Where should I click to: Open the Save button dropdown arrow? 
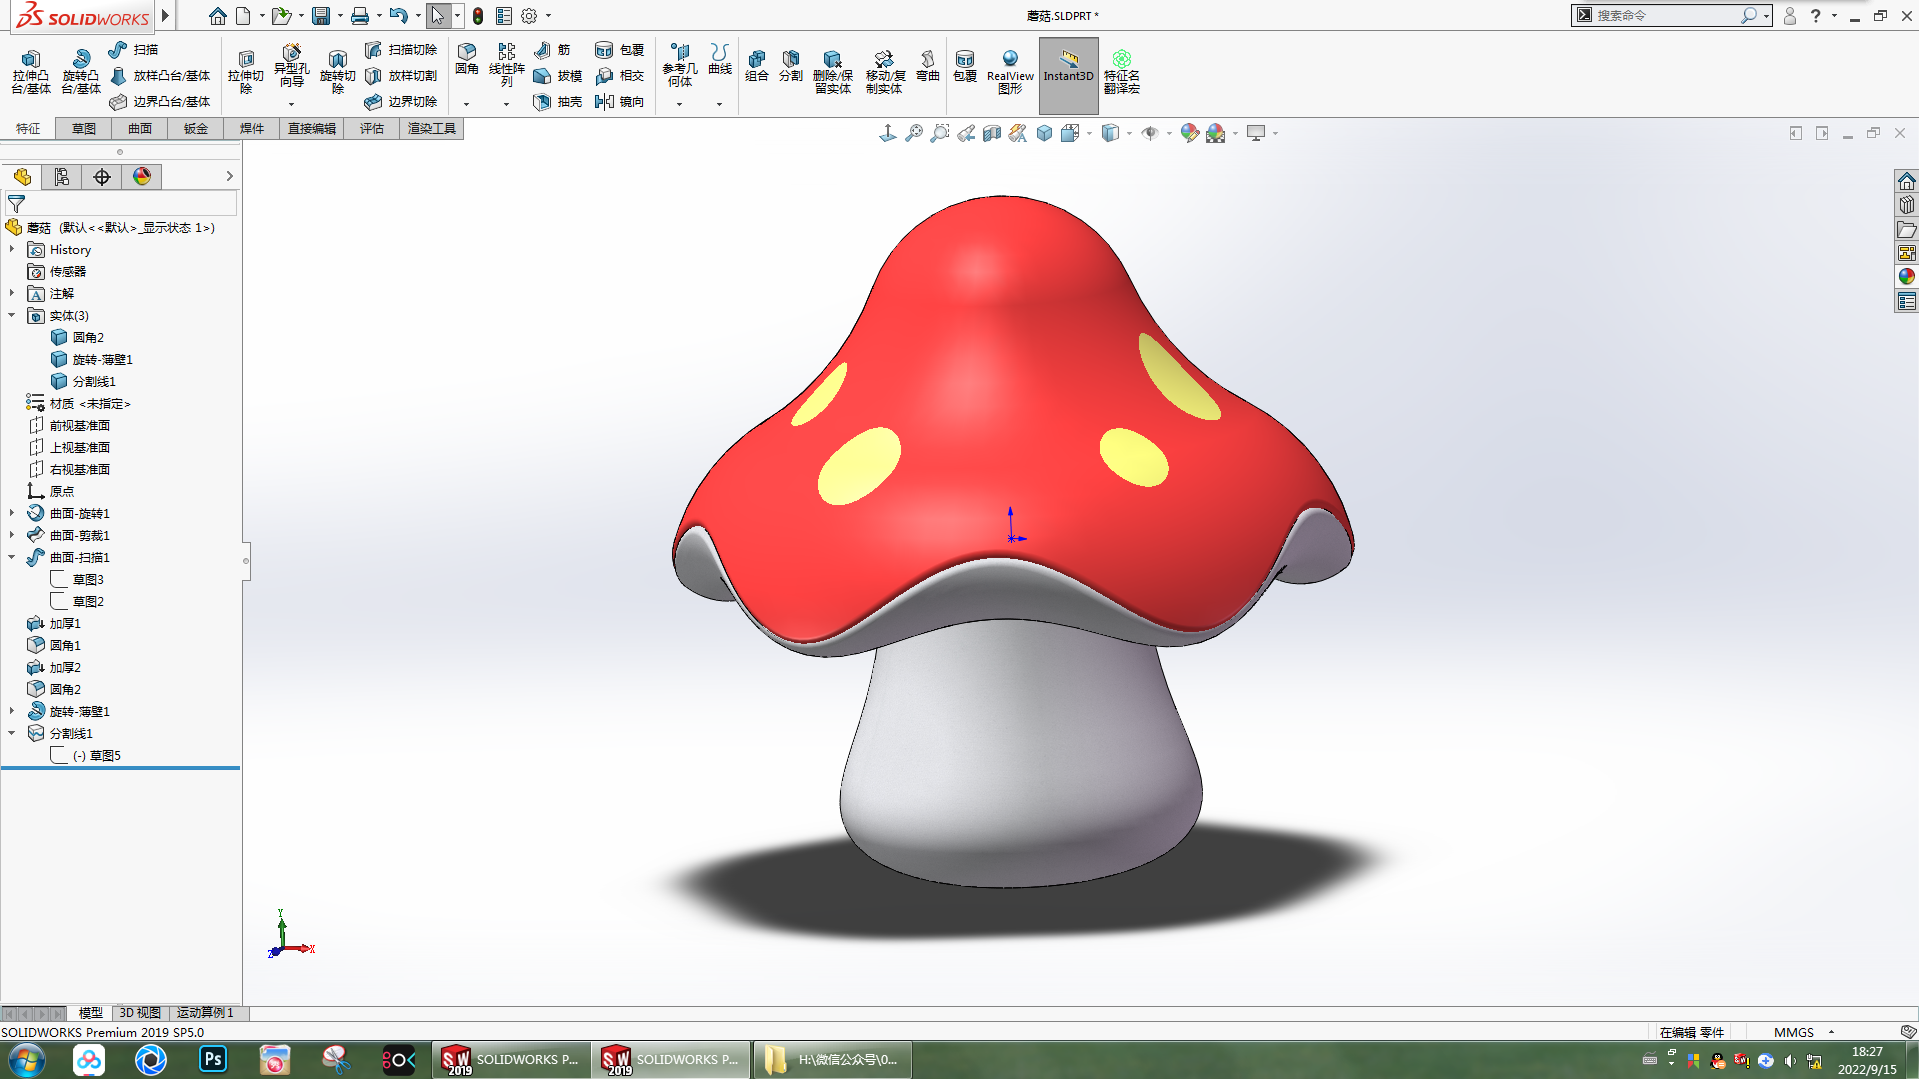point(340,16)
